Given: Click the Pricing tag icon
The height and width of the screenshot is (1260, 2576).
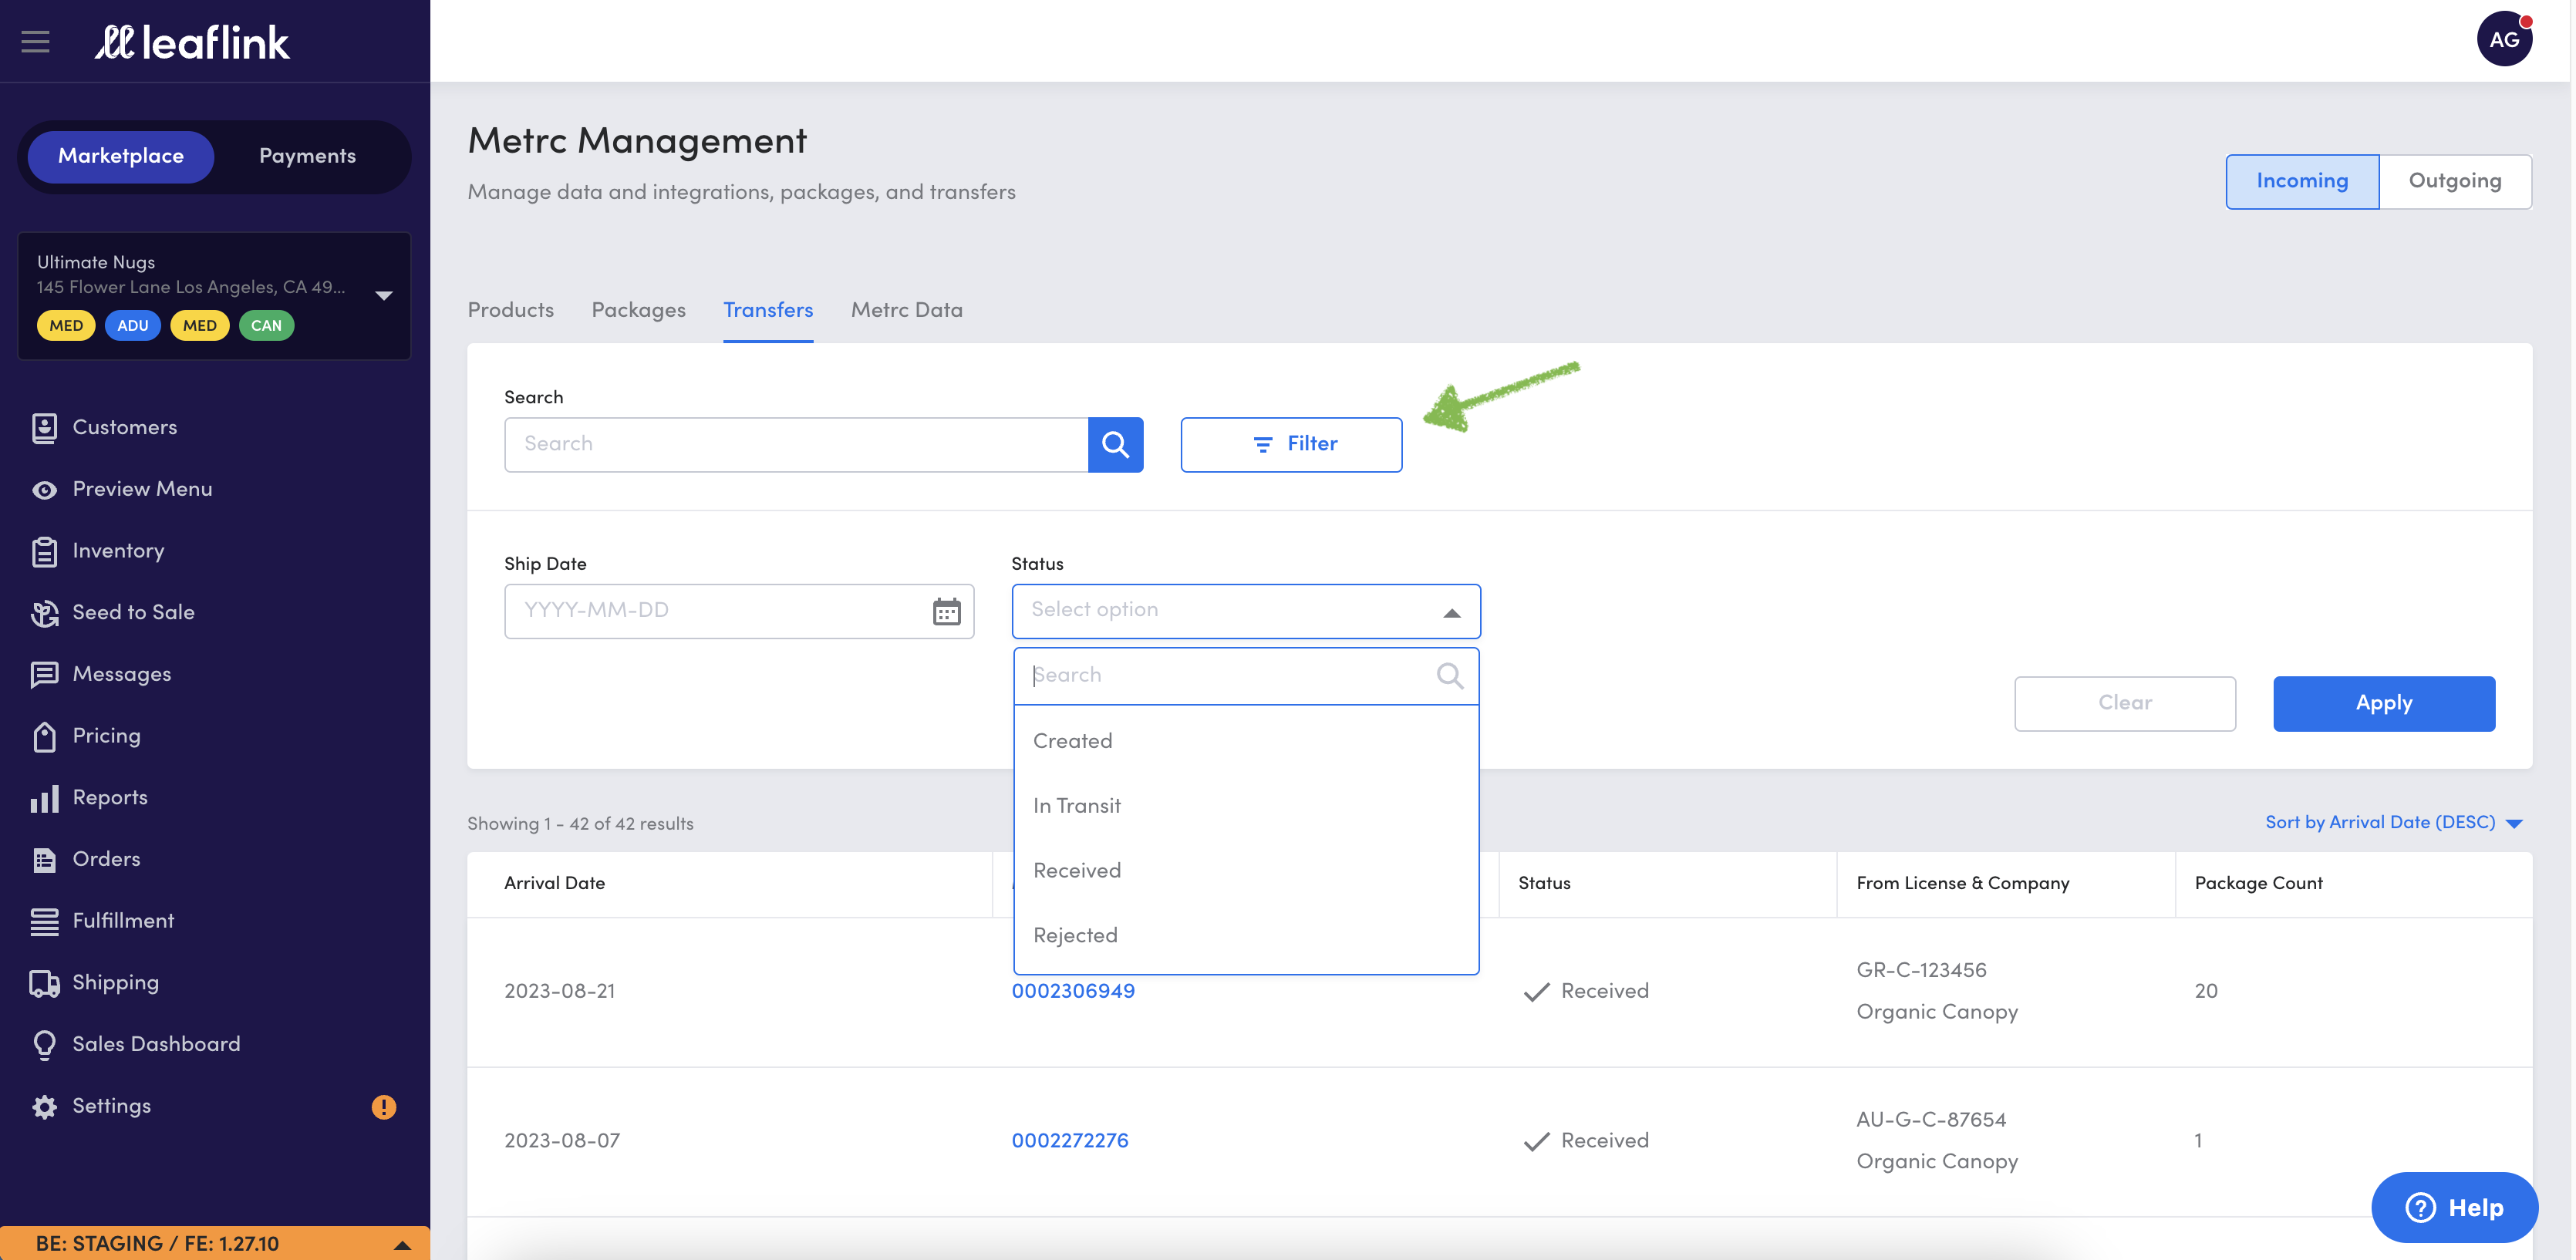Looking at the screenshot, I should pos(44,736).
